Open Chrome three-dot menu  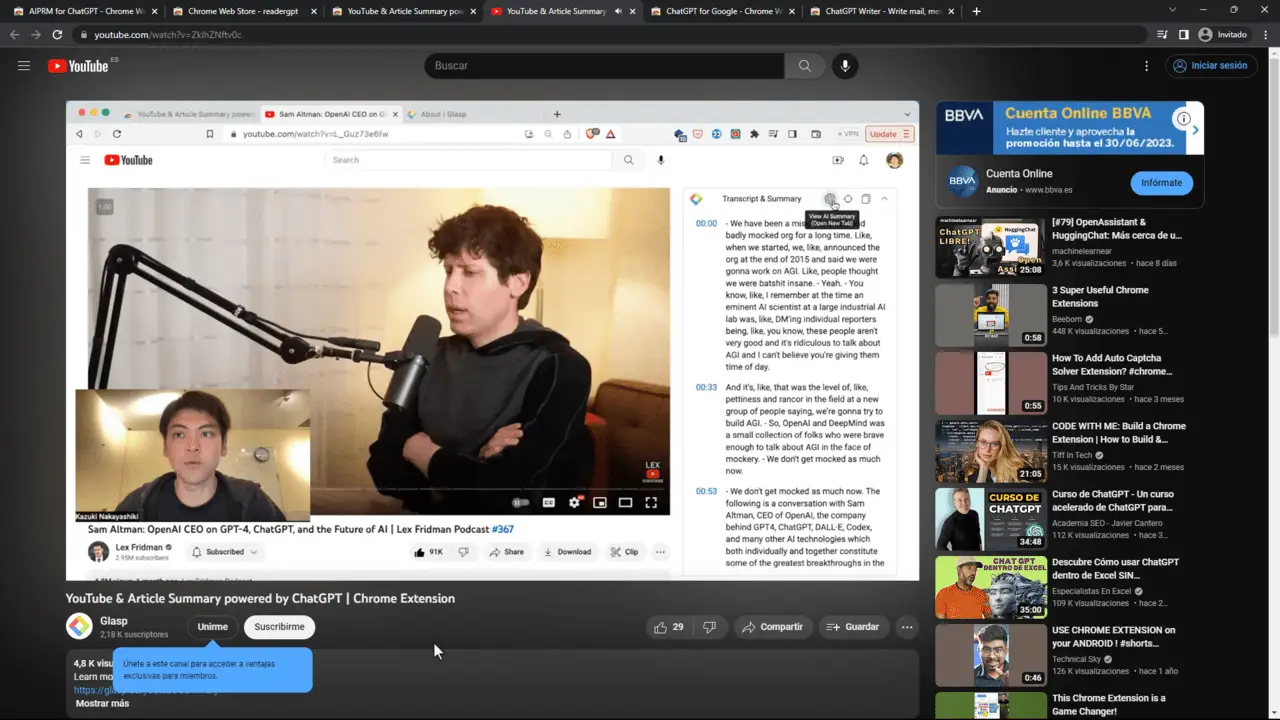pyautogui.click(x=1265, y=34)
